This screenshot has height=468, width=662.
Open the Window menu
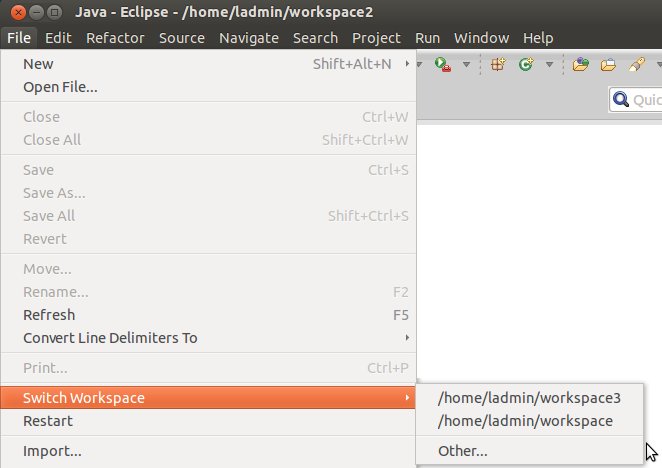pos(481,38)
